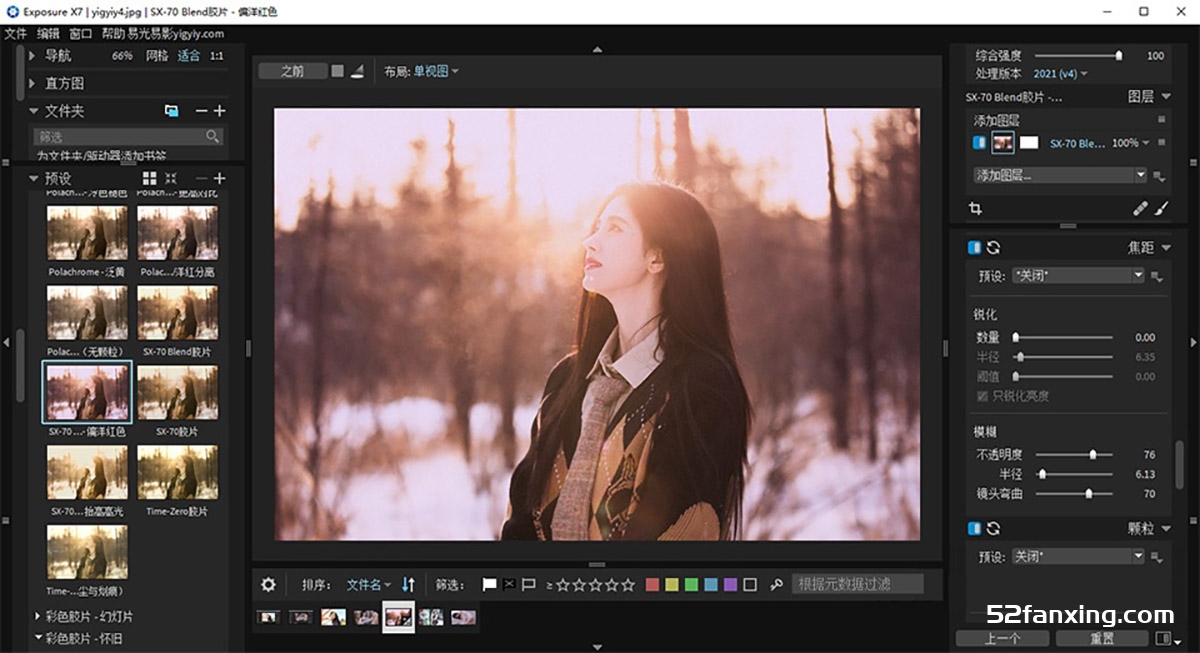Open the 处理版本 2021 (v4) dropdown
The width and height of the screenshot is (1200, 653).
pyautogui.click(x=1060, y=74)
